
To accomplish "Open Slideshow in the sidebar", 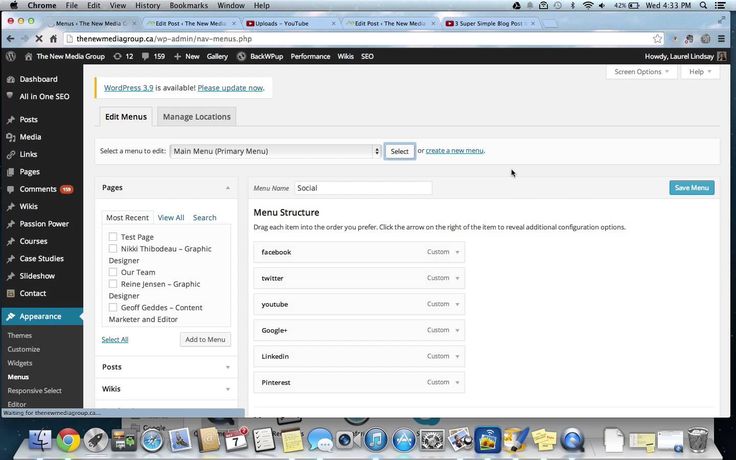I will pyautogui.click(x=37, y=276).
